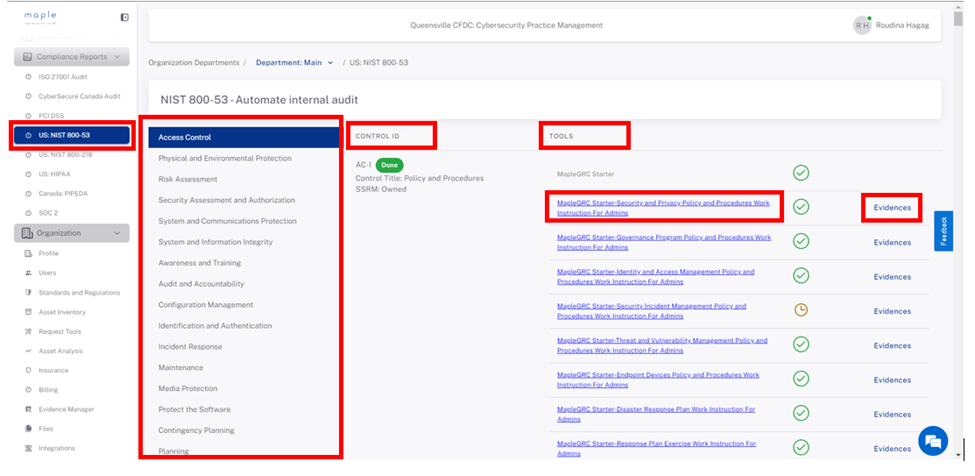Image resolution: width=975 pixels, height=476 pixels.
Task: Click the PCI DSS sidebar icon
Action: (x=28, y=116)
